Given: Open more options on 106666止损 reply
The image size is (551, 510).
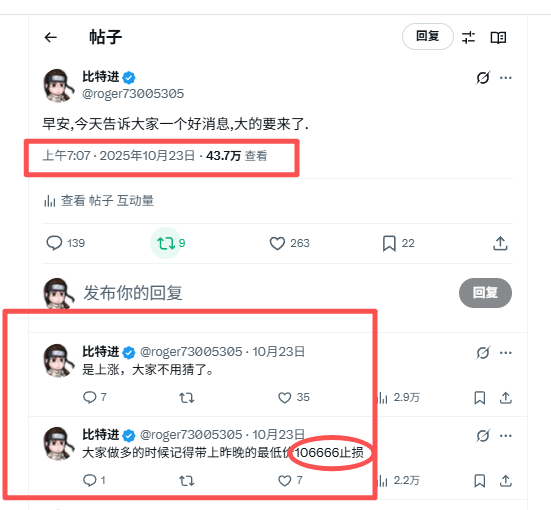Looking at the screenshot, I should click(506, 435).
